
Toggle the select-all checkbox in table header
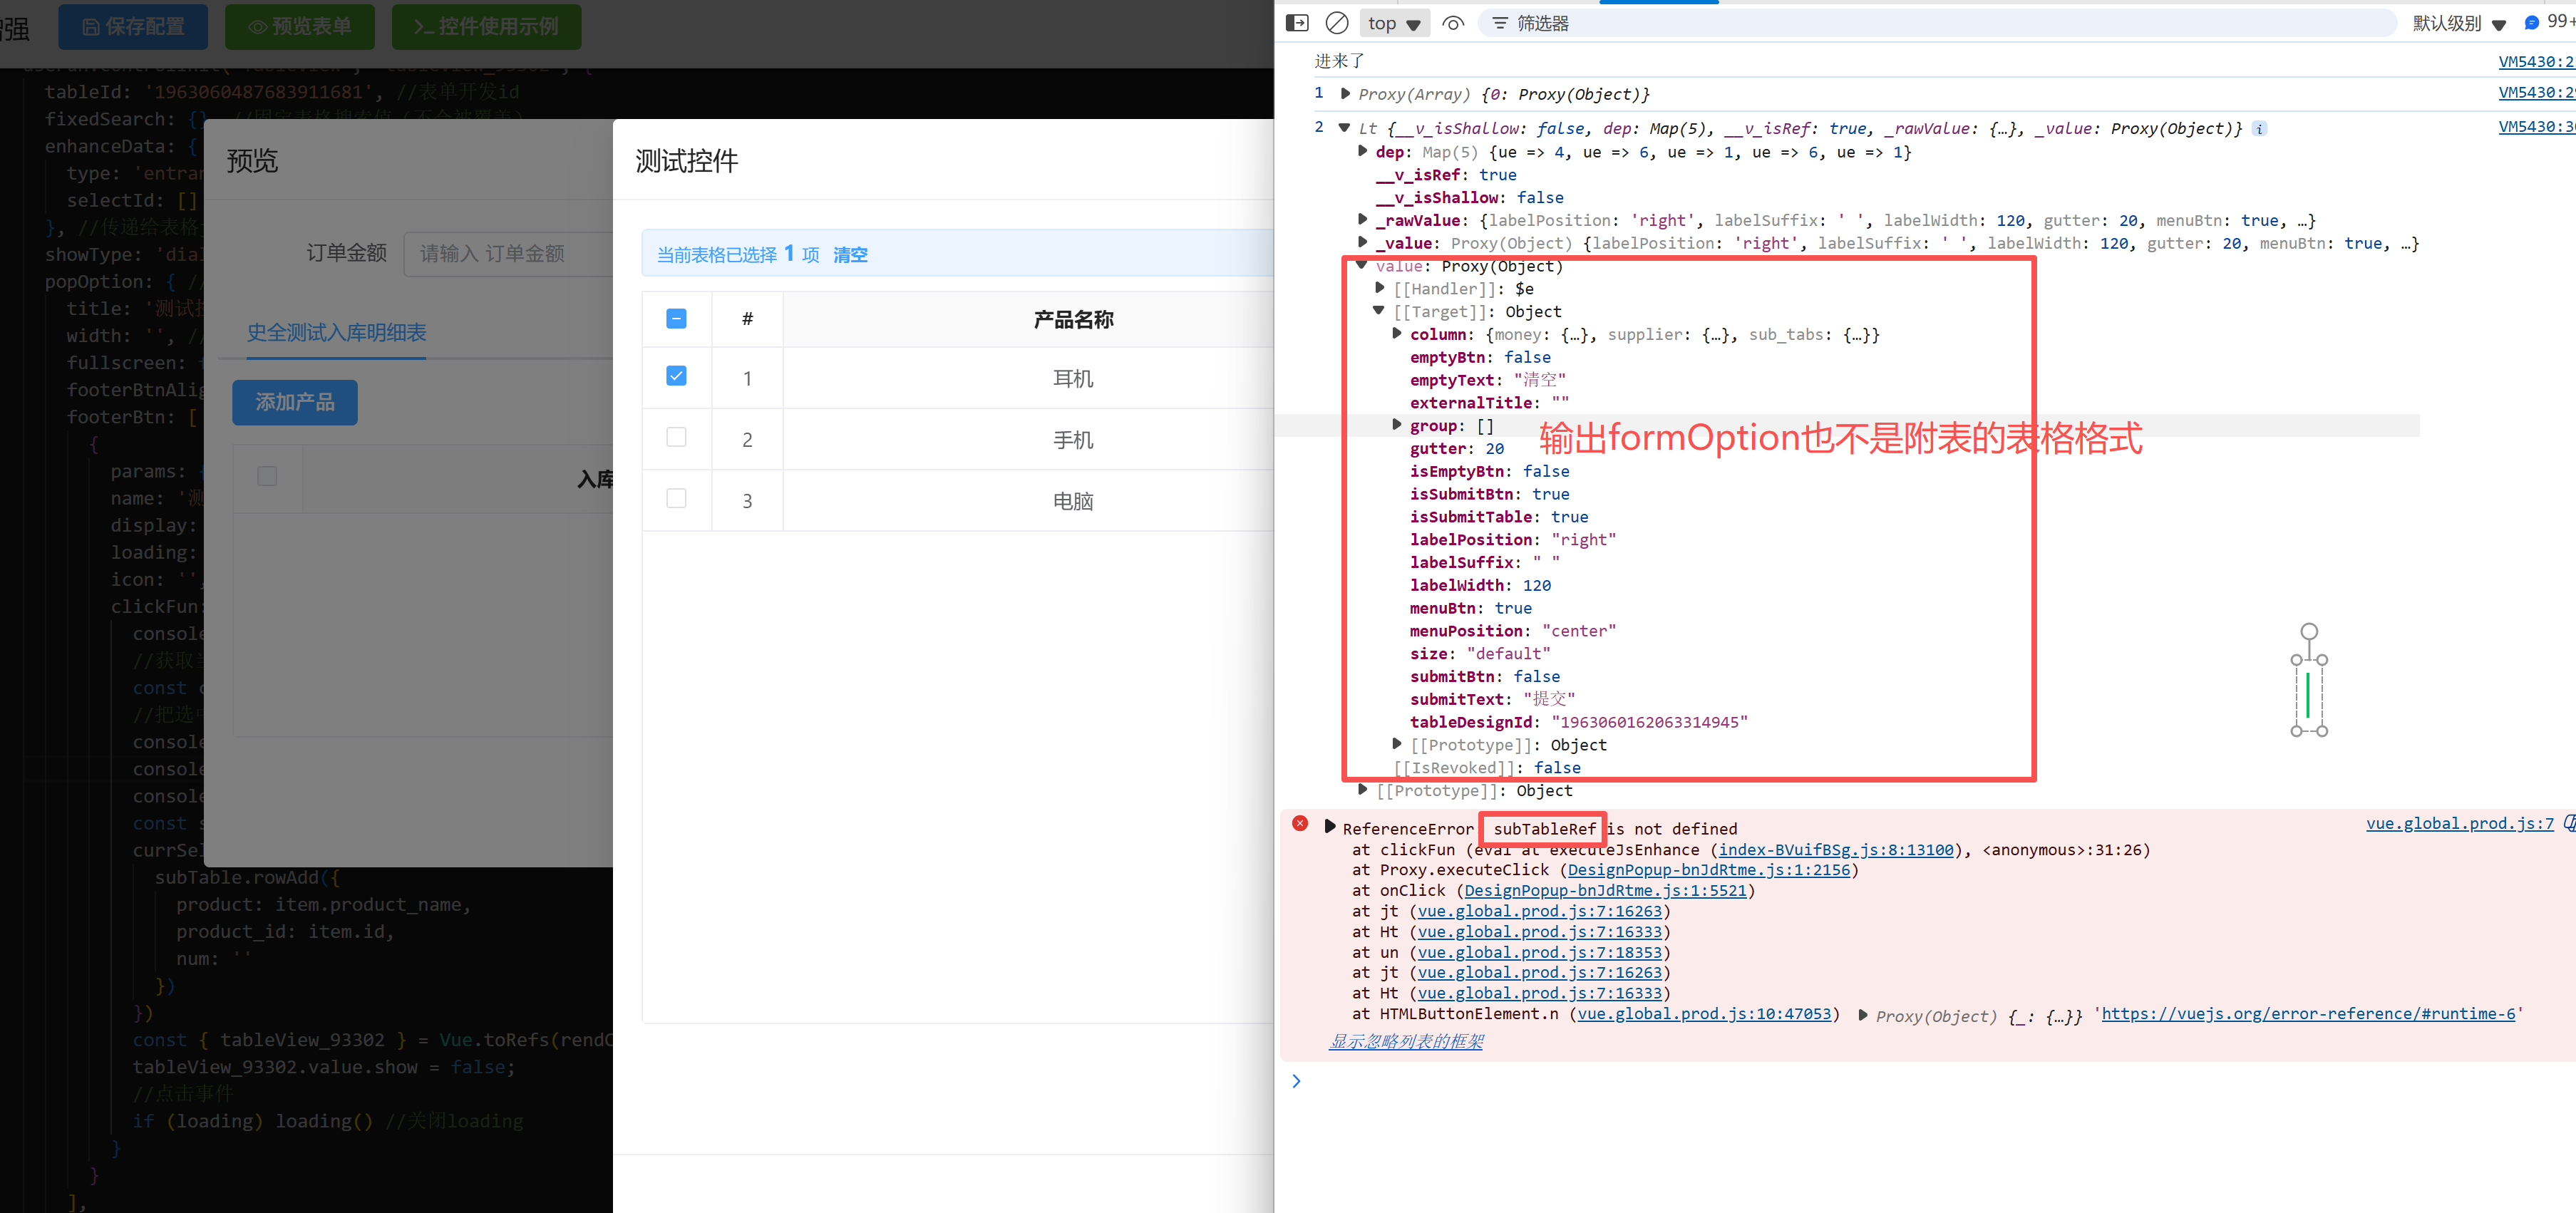click(x=677, y=318)
